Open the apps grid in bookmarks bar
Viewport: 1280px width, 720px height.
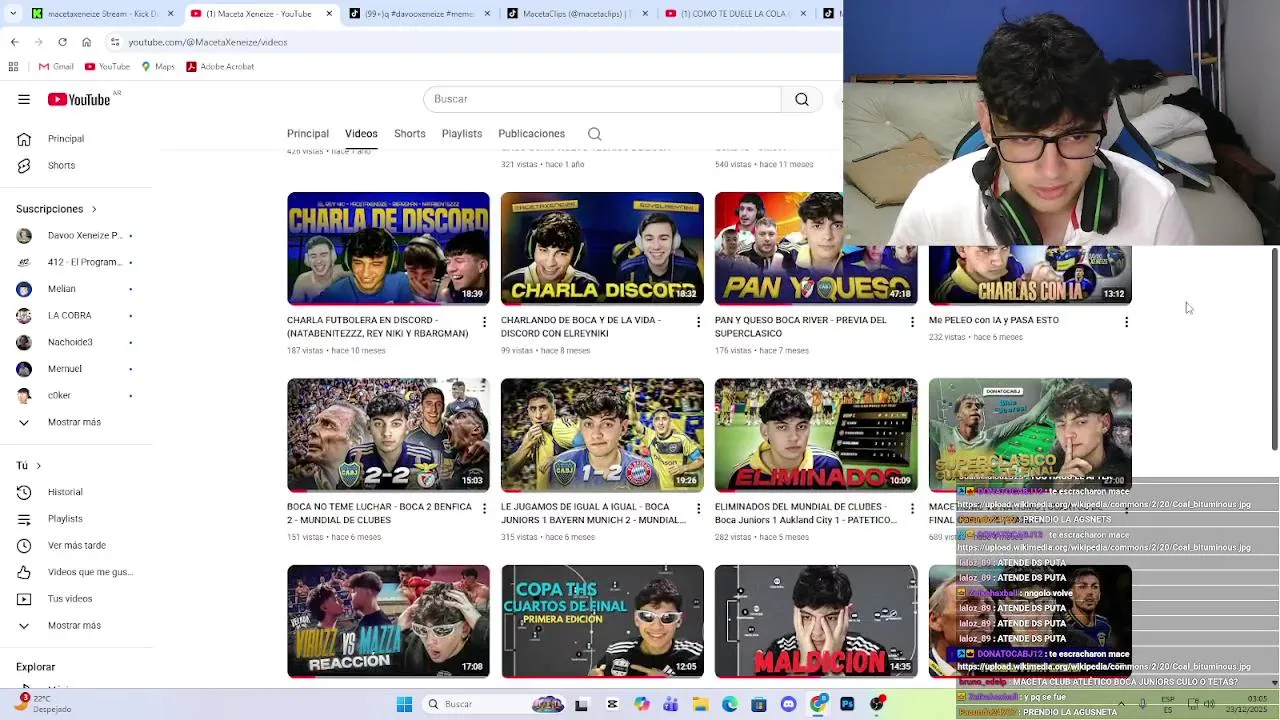(x=13, y=66)
